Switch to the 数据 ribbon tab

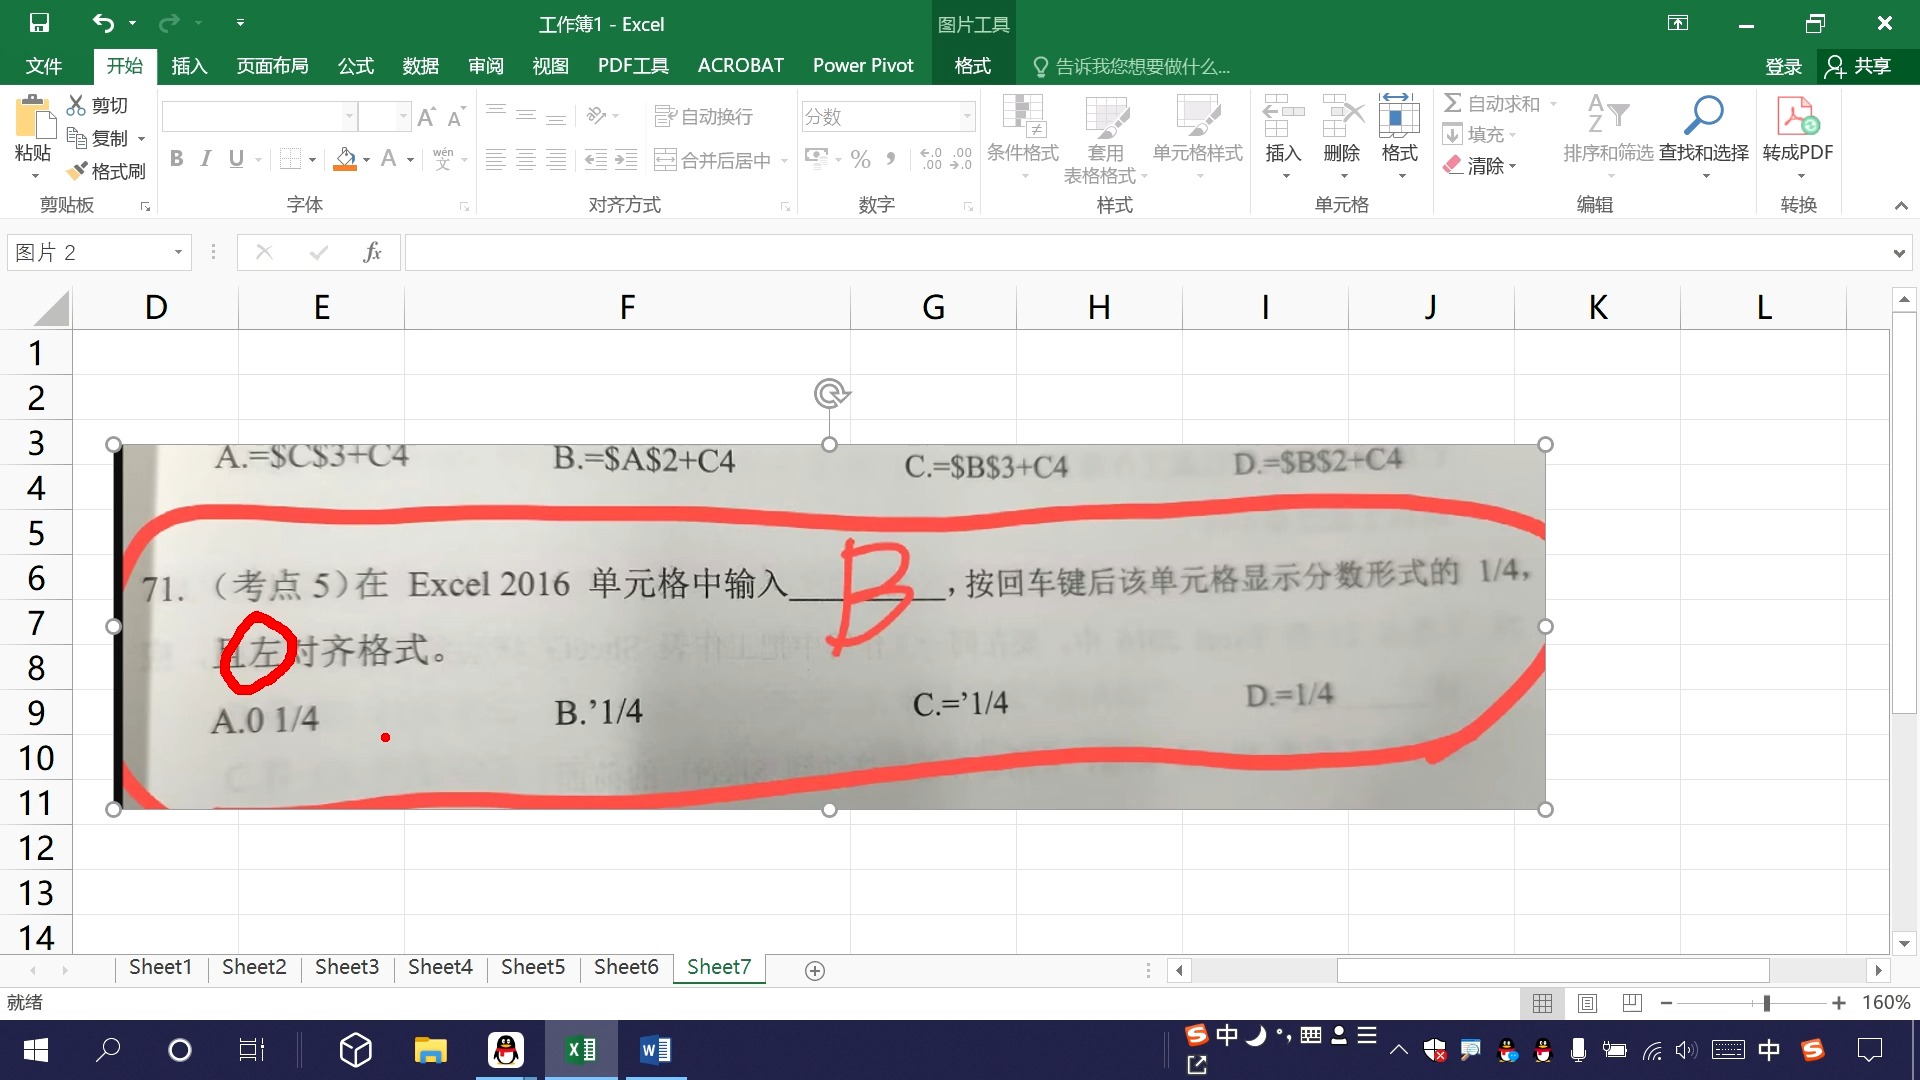[419, 66]
